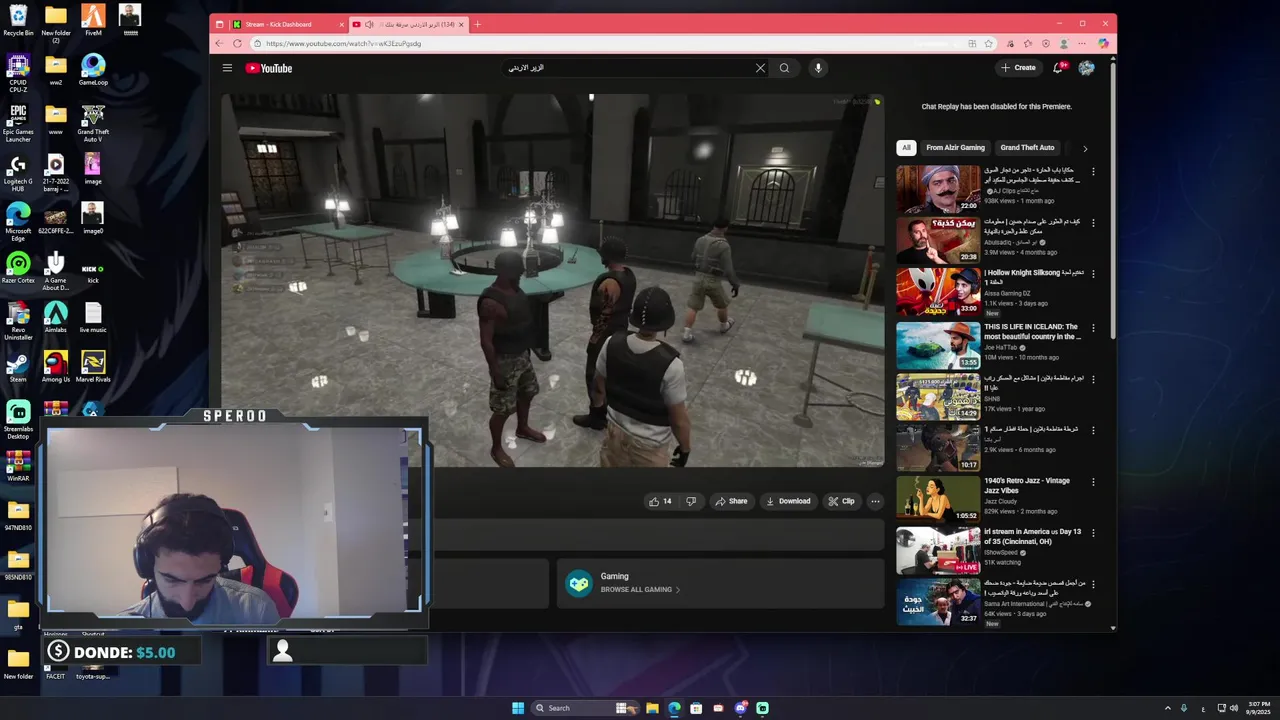Image resolution: width=1280 pixels, height=720 pixels.
Task: Open IShowSpeed live stream thumbnail
Action: click(938, 550)
